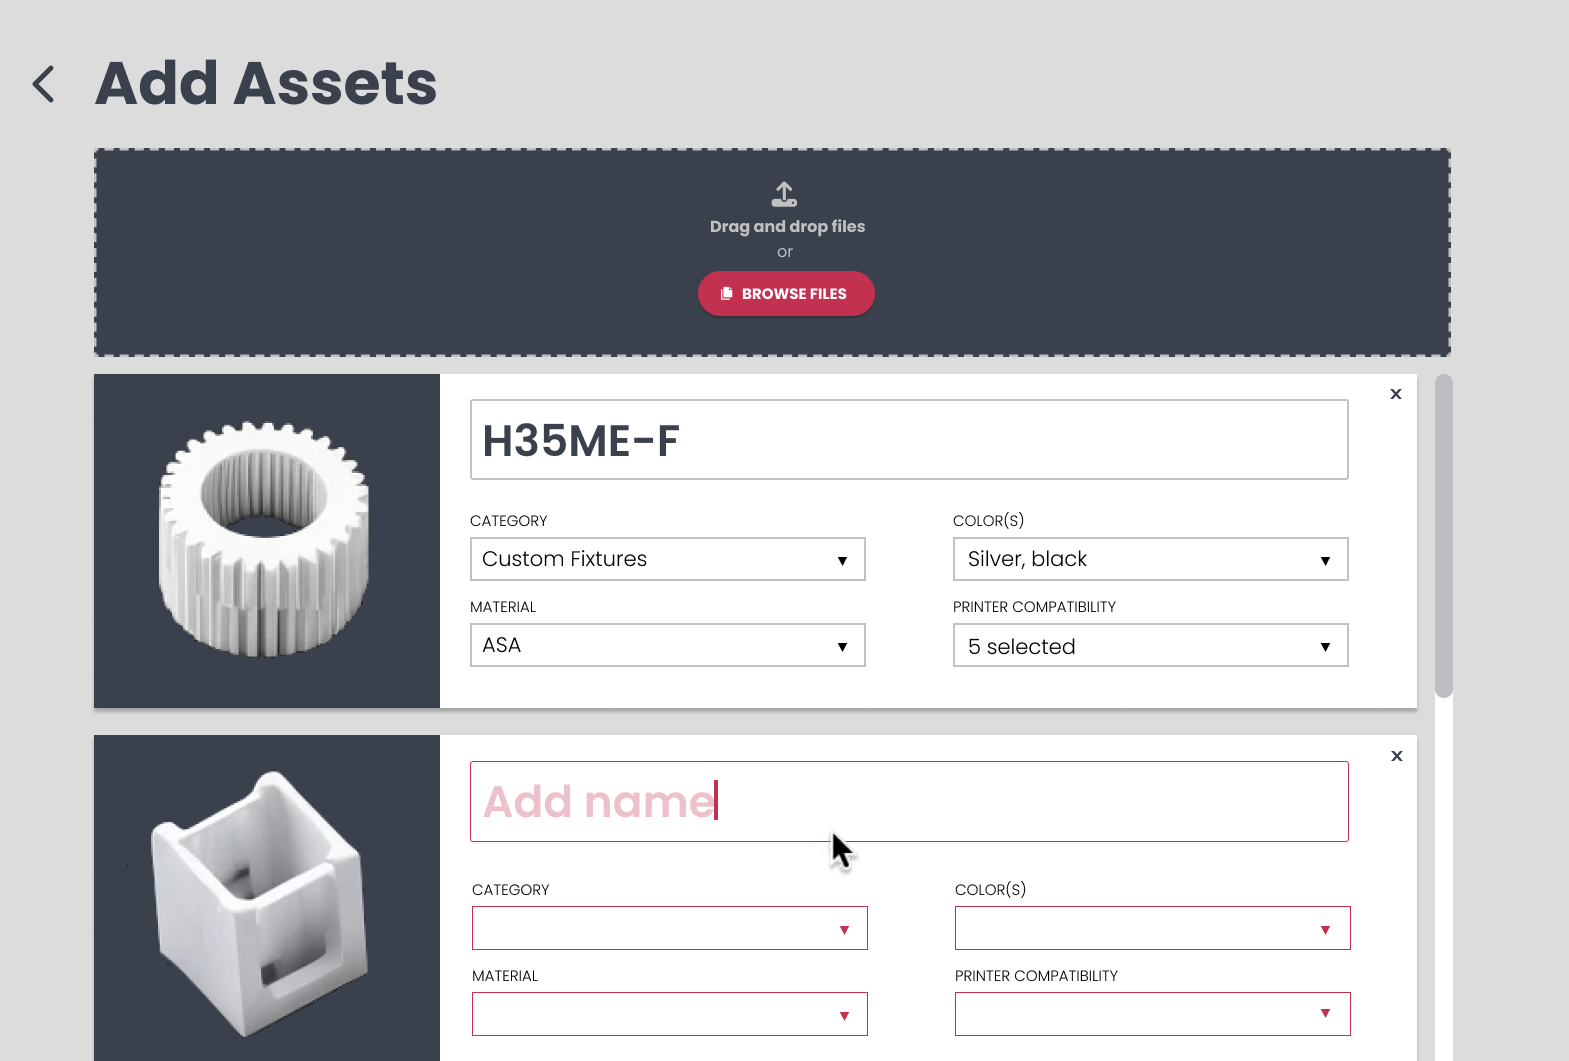1569x1061 pixels.
Task: Edit the H35ME-F name field
Action: pyautogui.click(x=909, y=440)
